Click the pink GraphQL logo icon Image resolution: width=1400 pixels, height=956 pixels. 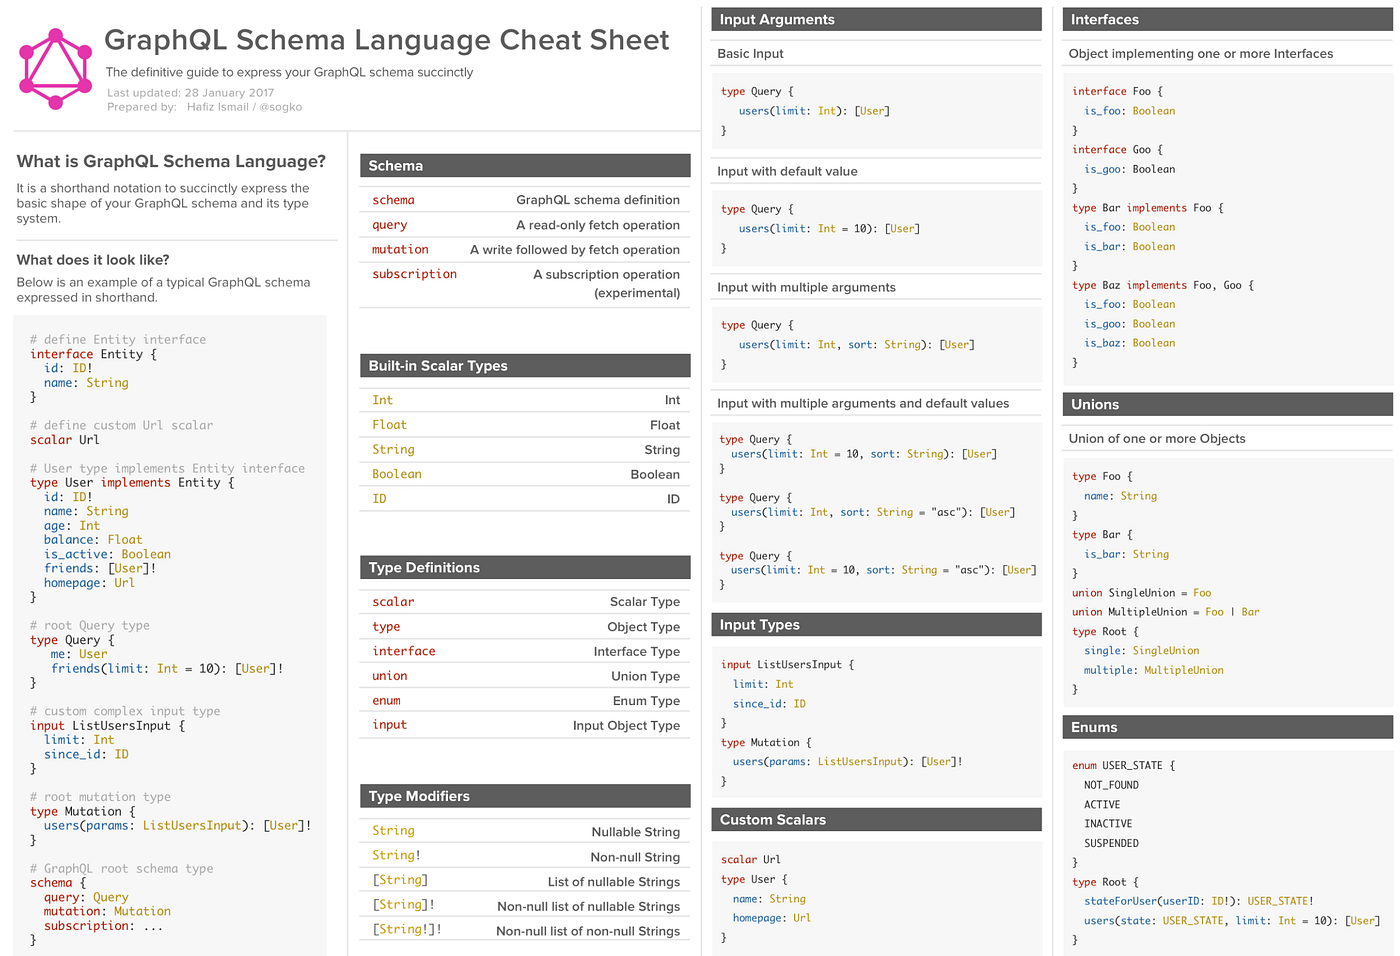[55, 66]
